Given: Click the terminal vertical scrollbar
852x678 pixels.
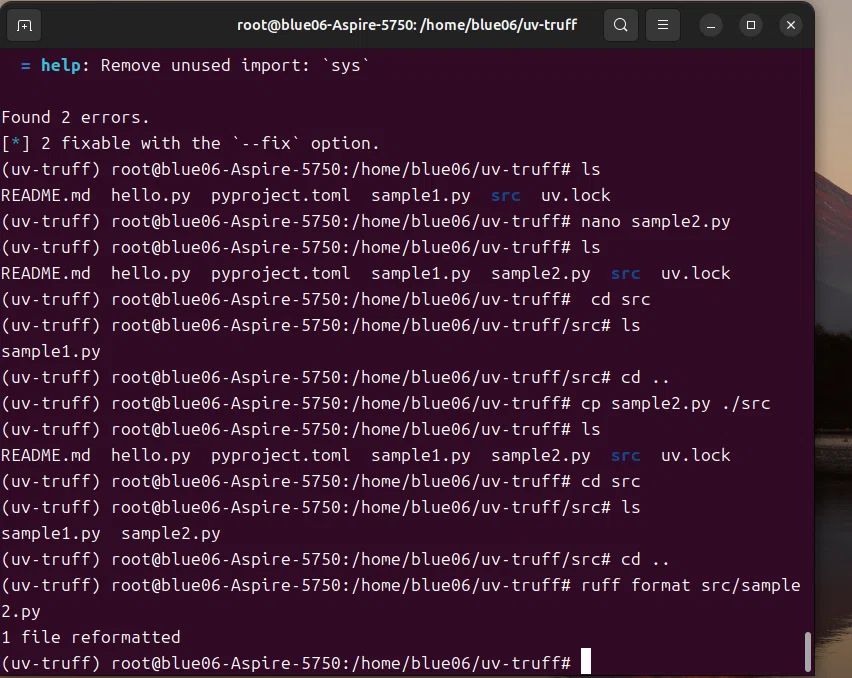Looking at the screenshot, I should click(x=807, y=651).
